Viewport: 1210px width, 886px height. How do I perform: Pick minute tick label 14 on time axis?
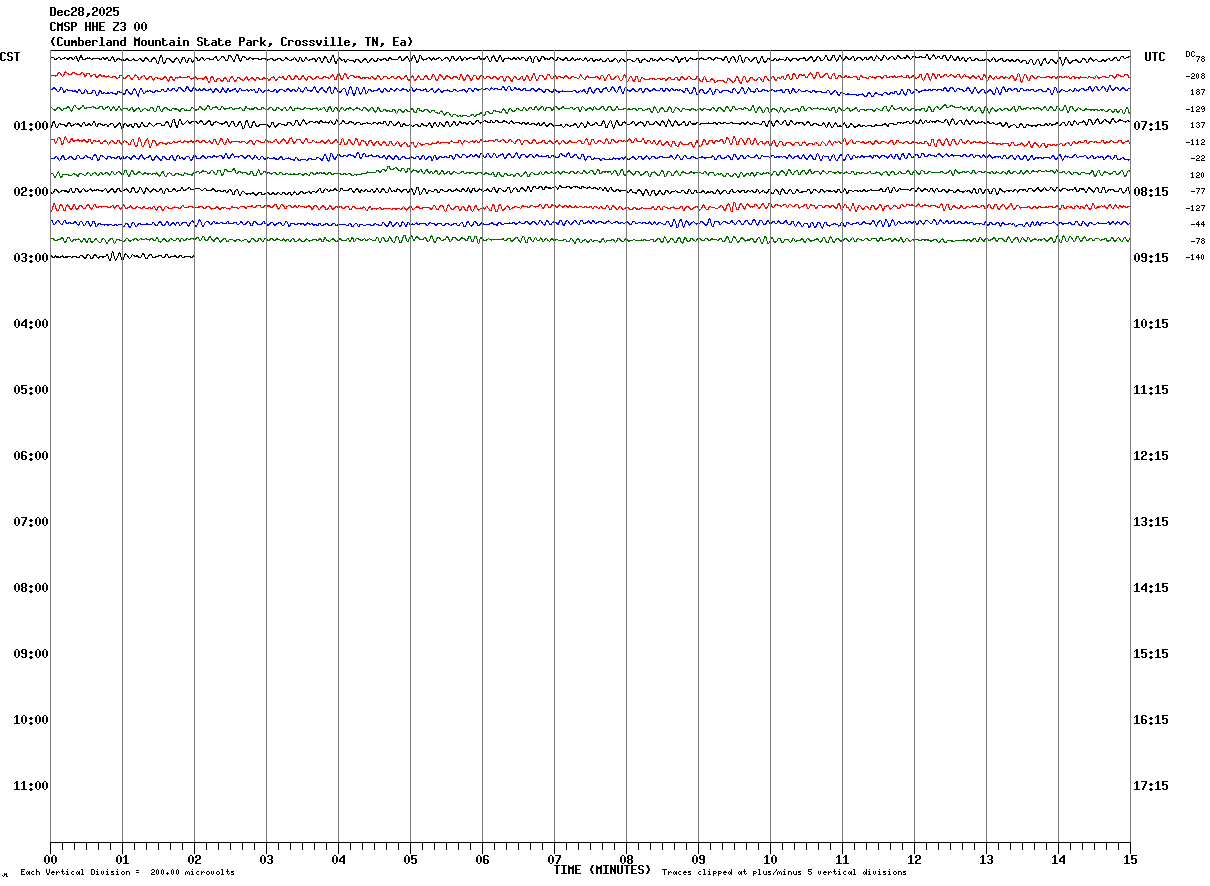(x=1058, y=860)
